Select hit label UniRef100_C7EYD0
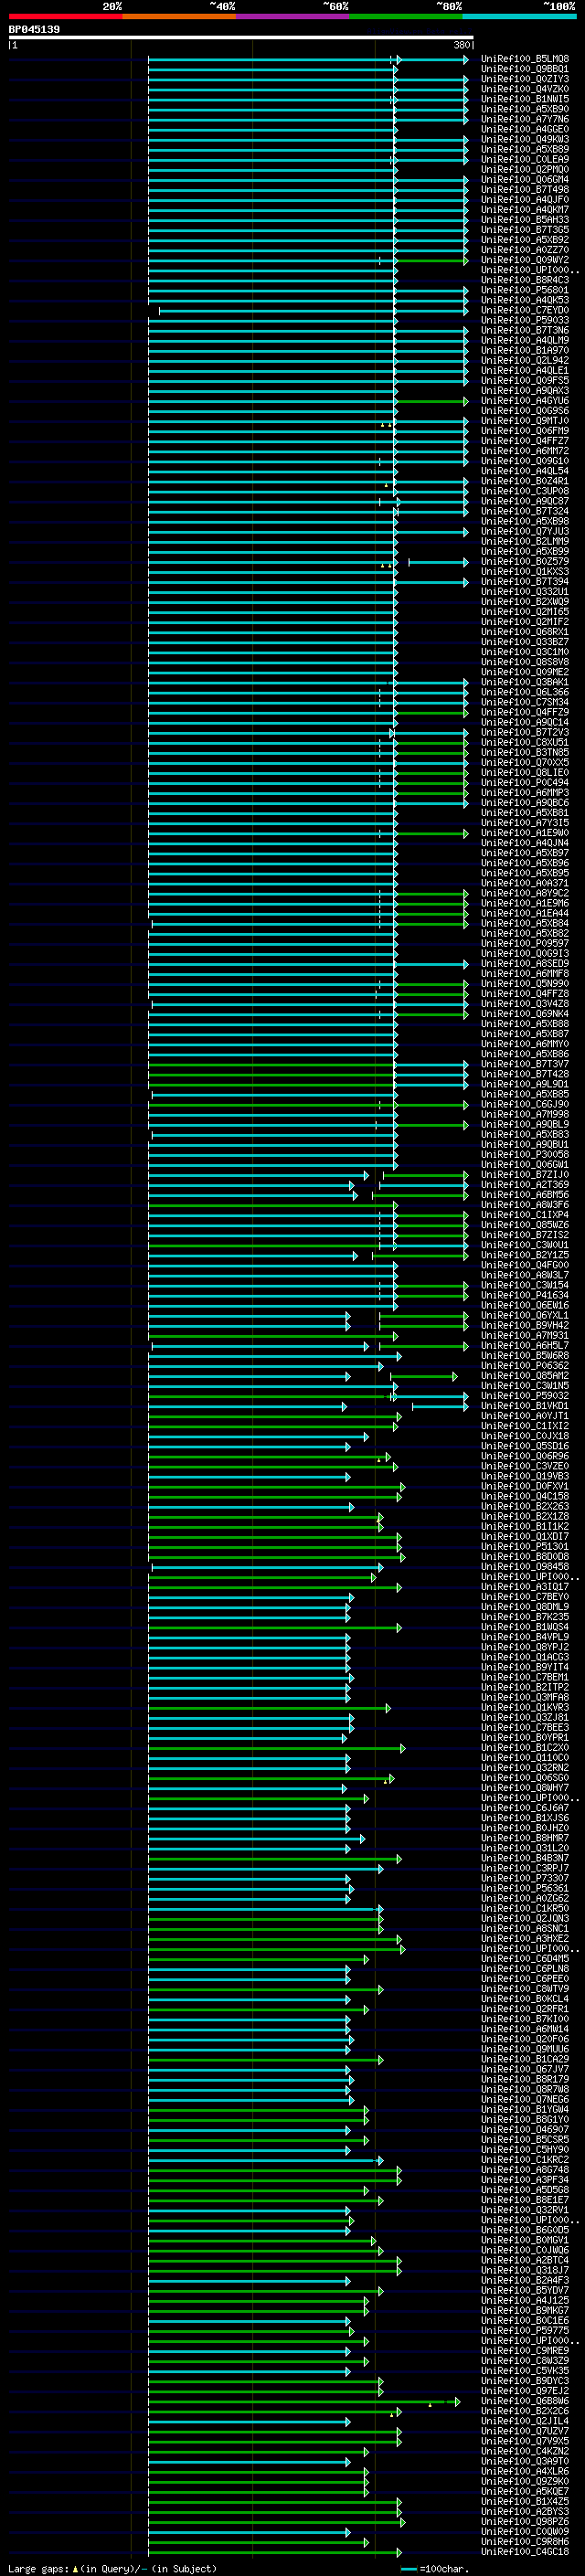Viewport: 585px width, 2576px height. (525, 310)
